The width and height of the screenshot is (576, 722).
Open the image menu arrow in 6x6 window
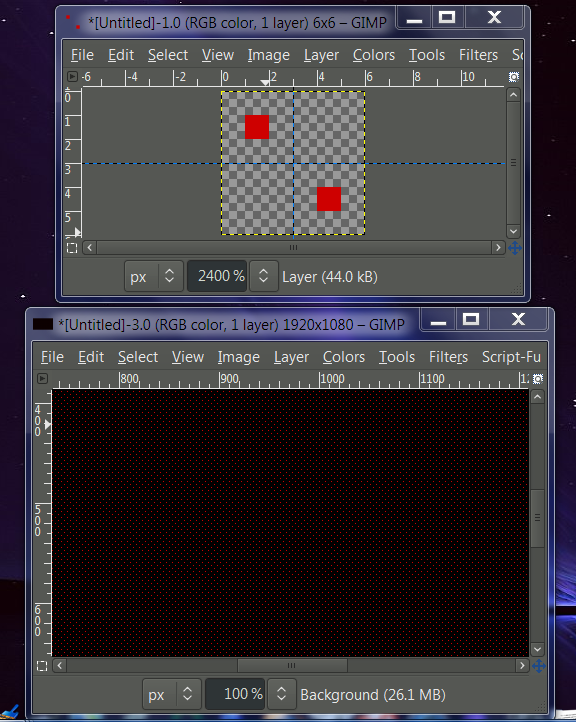coord(72,76)
